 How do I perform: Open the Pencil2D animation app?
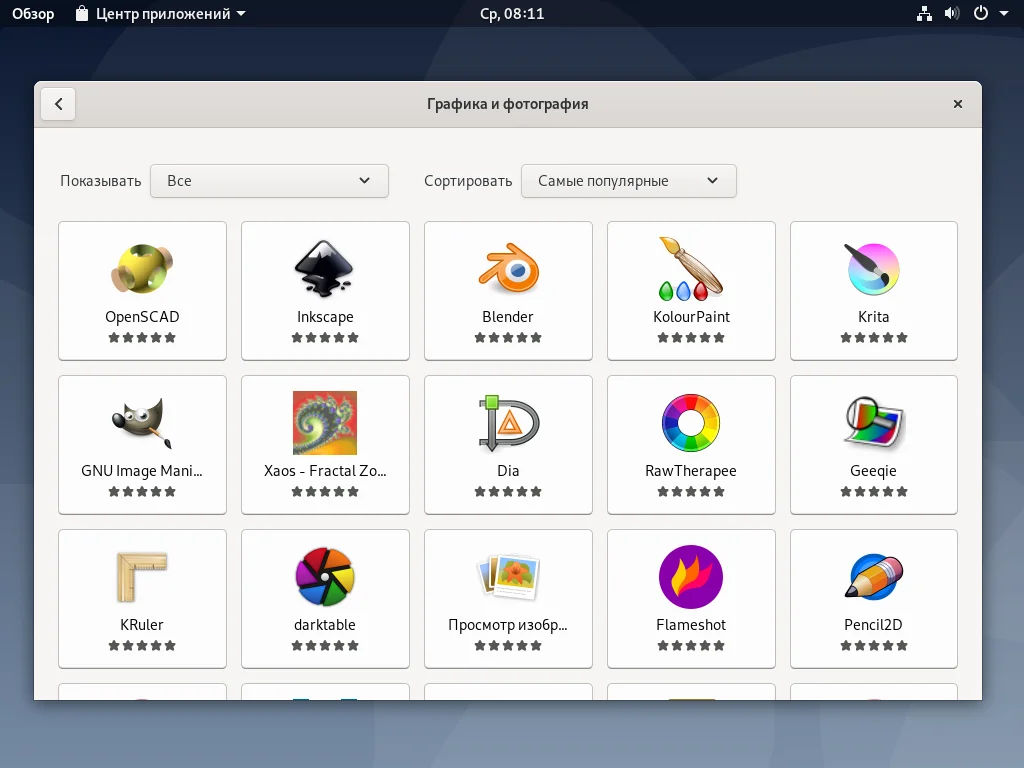click(x=874, y=598)
